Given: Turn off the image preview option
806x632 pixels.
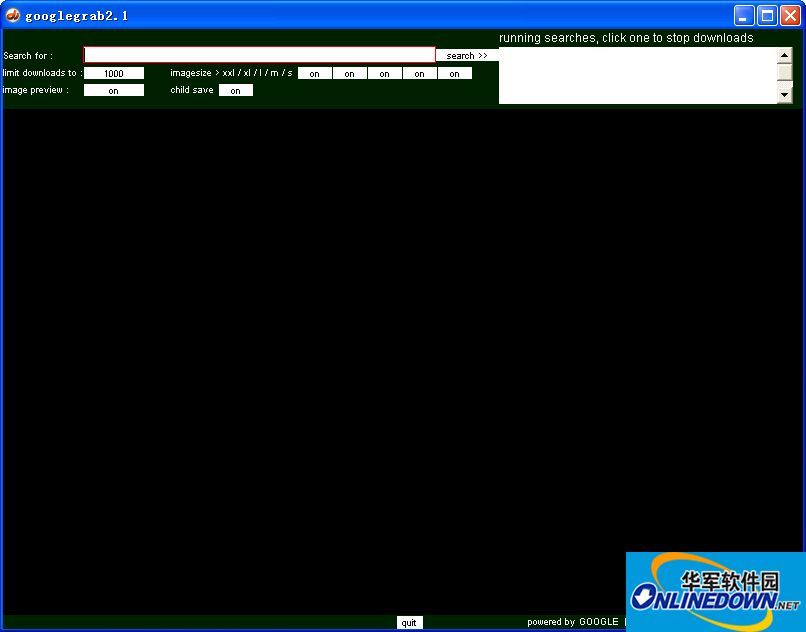Looking at the screenshot, I should (x=114, y=90).
